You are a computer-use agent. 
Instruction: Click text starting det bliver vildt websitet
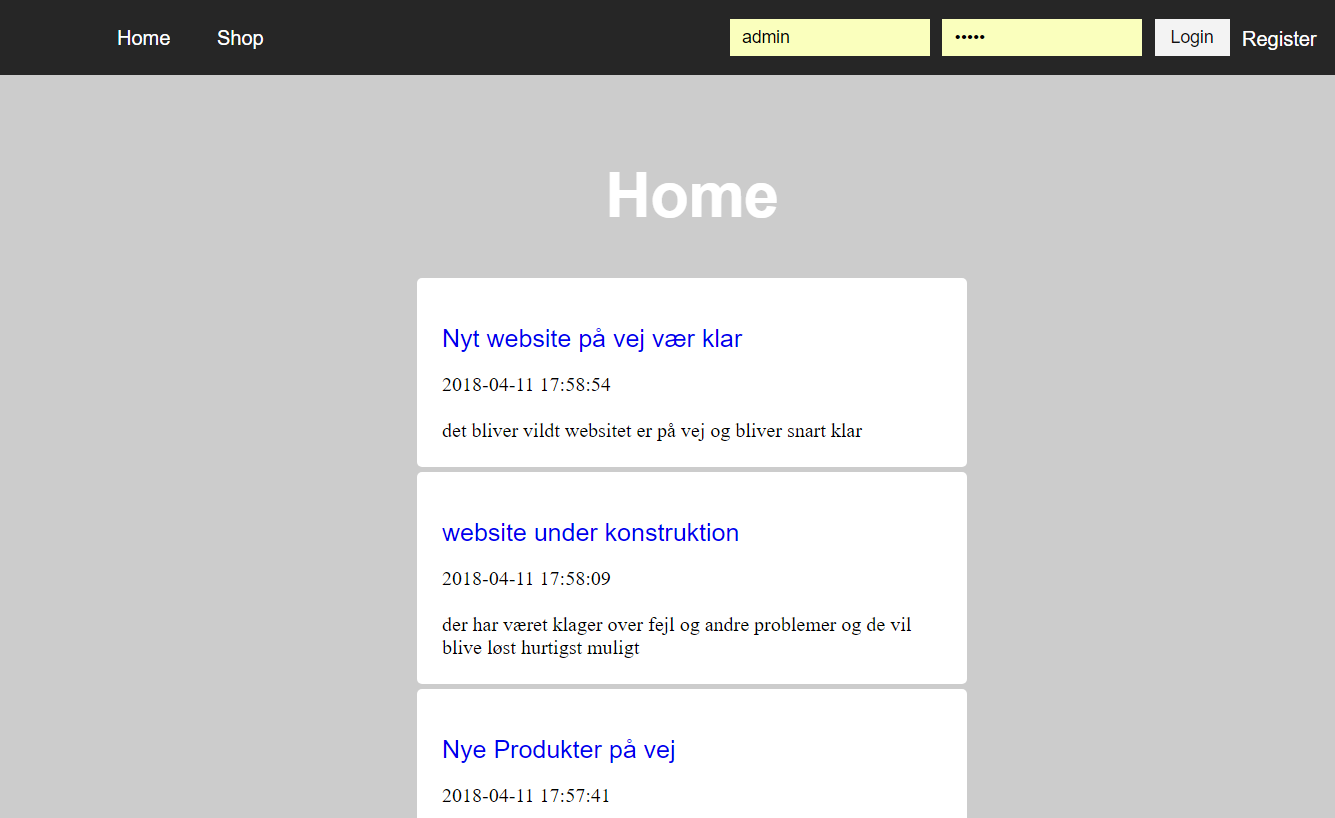pyautogui.click(x=652, y=431)
